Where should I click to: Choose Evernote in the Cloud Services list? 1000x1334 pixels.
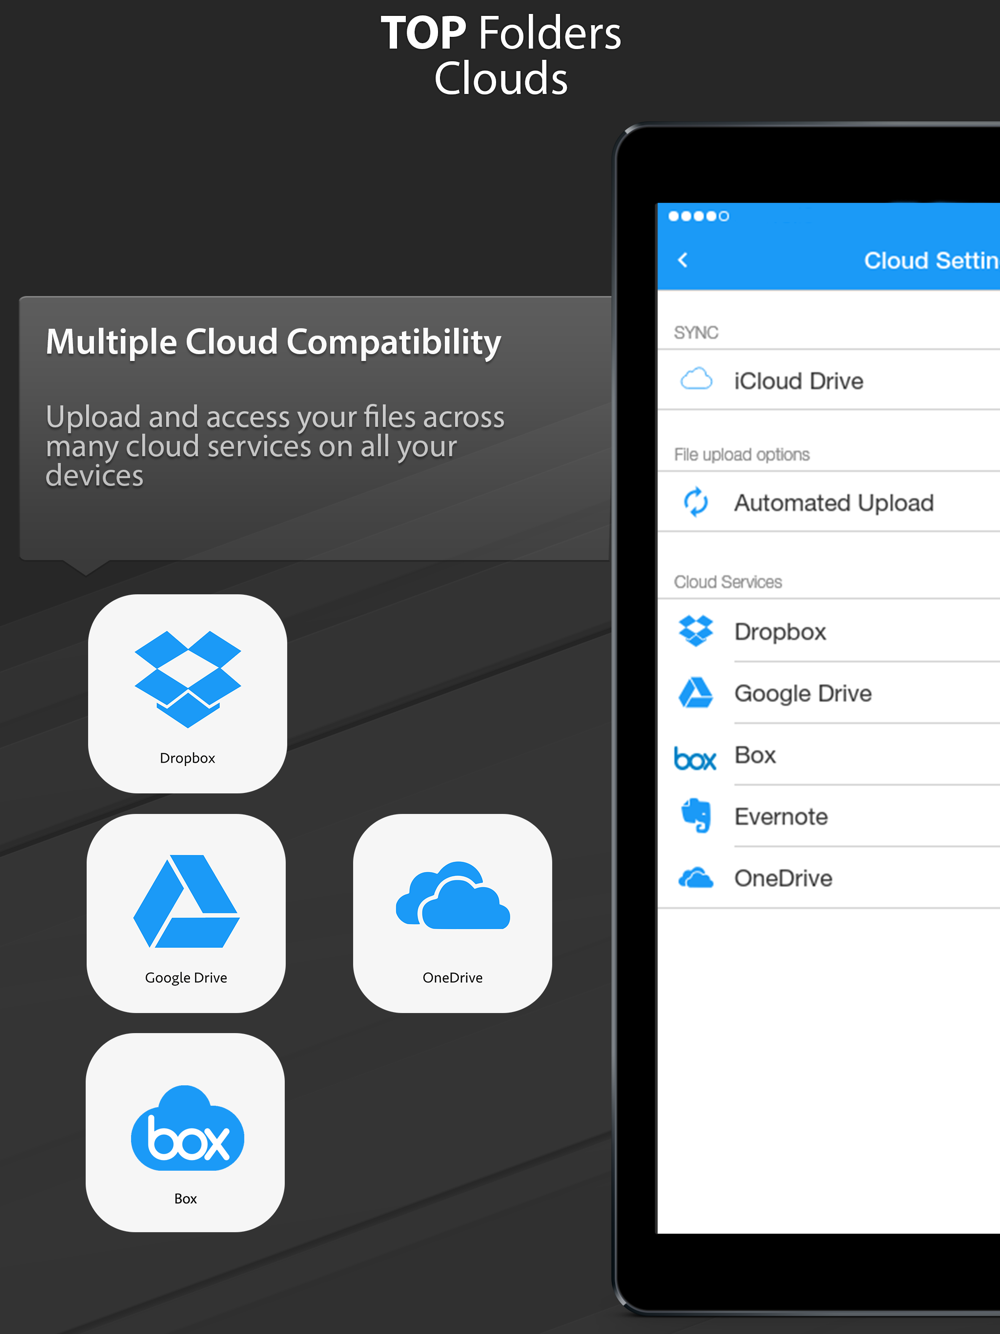(x=829, y=817)
